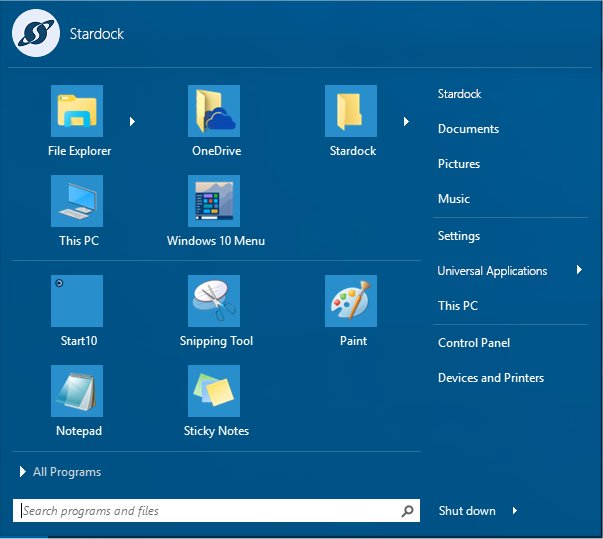Screen dimensions: 603x539
Task: Open the pinned This PC computer icon
Action: click(x=77, y=201)
